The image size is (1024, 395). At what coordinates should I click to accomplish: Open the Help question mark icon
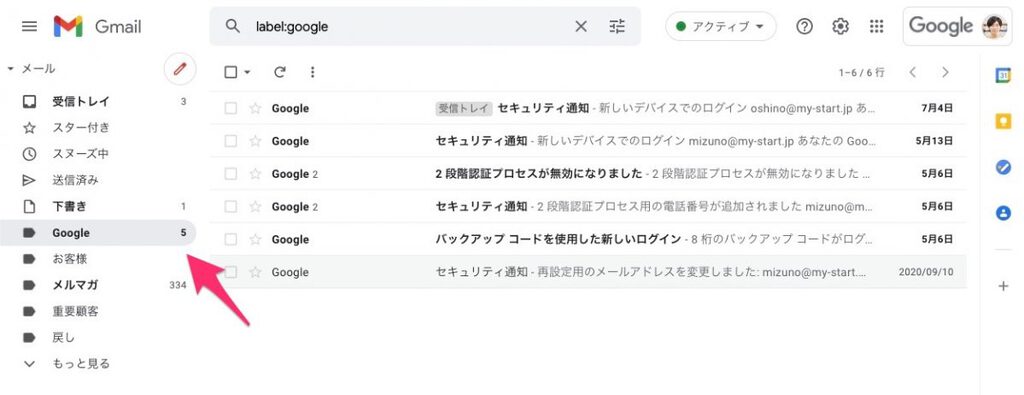(x=805, y=26)
